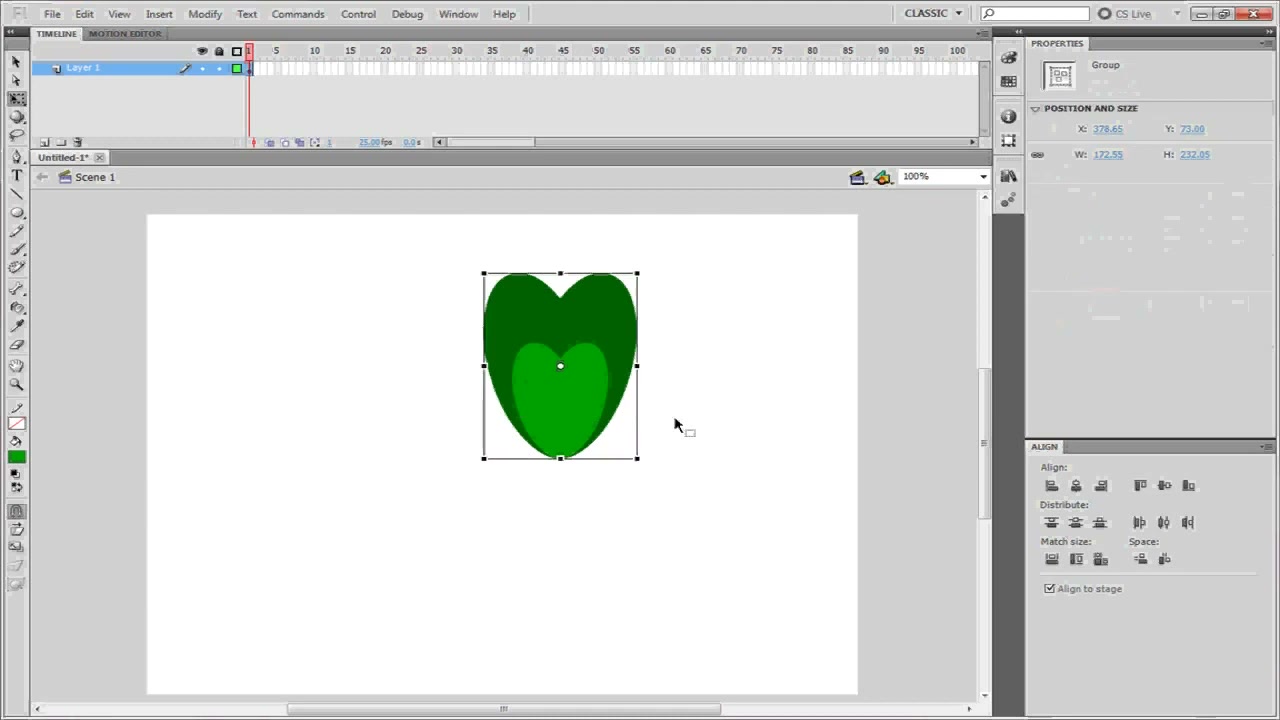1280x720 pixels.
Task: Open the Commands menu
Action: [x=298, y=14]
